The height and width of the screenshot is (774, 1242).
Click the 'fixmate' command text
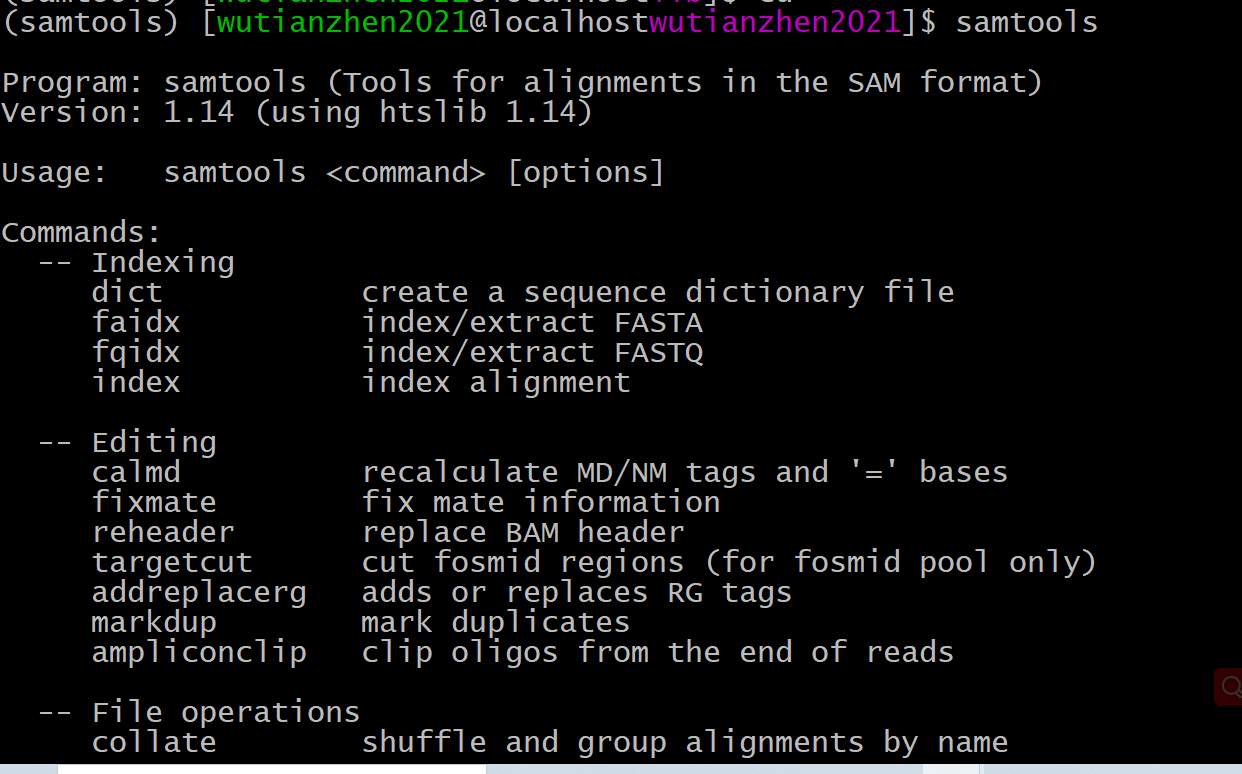154,502
